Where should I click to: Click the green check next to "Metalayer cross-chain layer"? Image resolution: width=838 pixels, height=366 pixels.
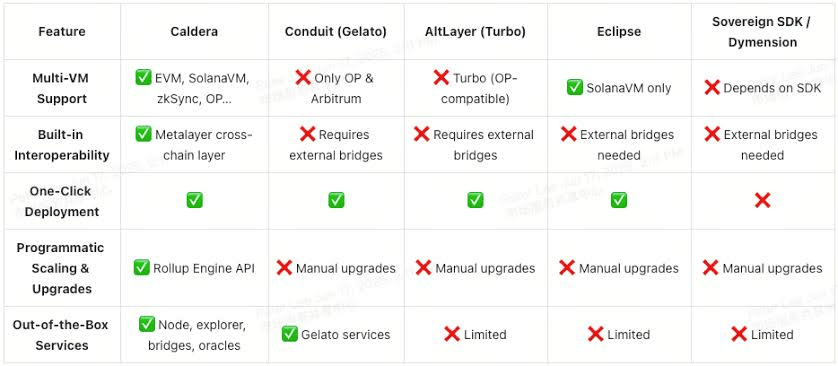coord(143,134)
